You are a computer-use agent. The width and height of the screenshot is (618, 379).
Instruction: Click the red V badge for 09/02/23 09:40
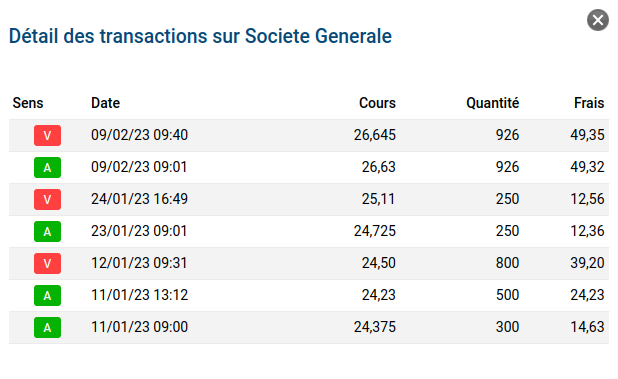(x=47, y=136)
